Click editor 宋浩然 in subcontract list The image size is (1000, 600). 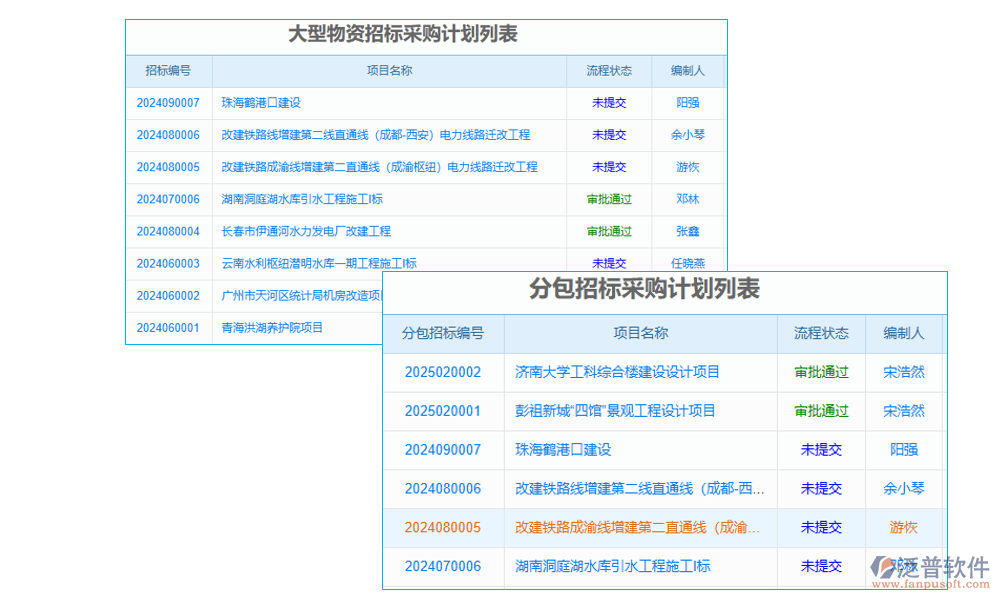(x=904, y=372)
